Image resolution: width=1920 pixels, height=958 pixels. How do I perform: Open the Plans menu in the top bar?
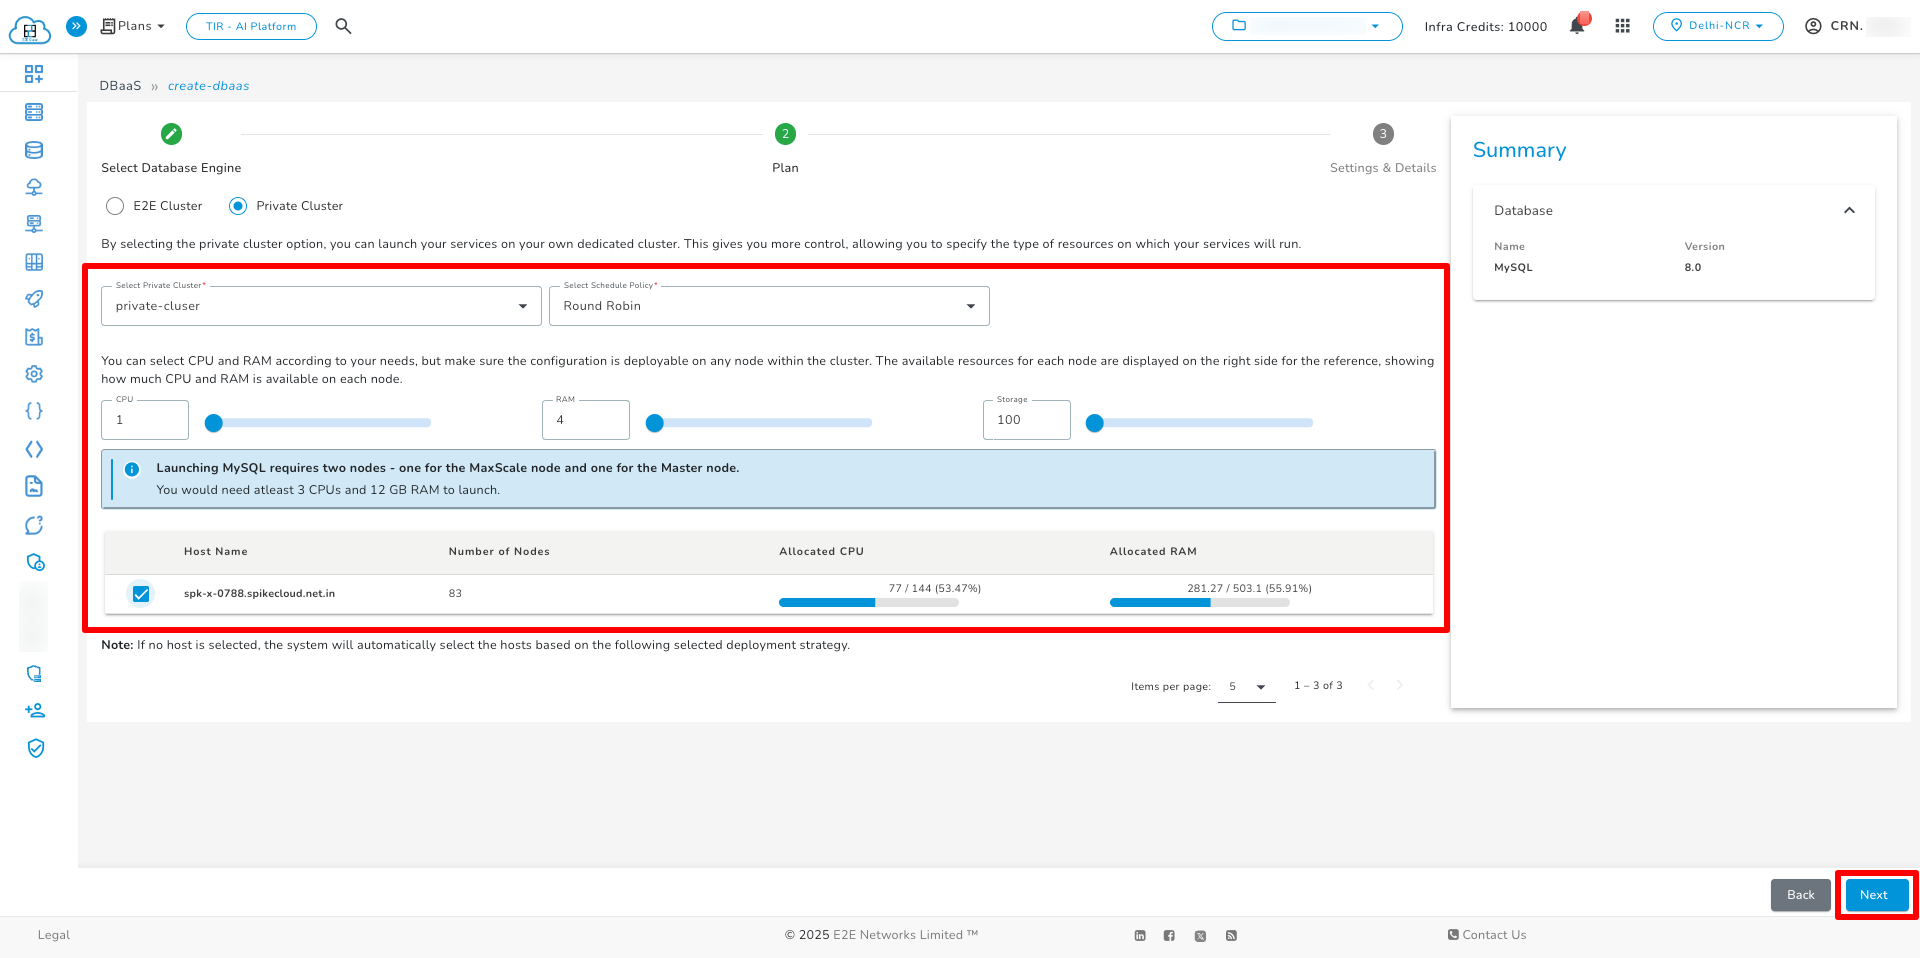coord(132,26)
